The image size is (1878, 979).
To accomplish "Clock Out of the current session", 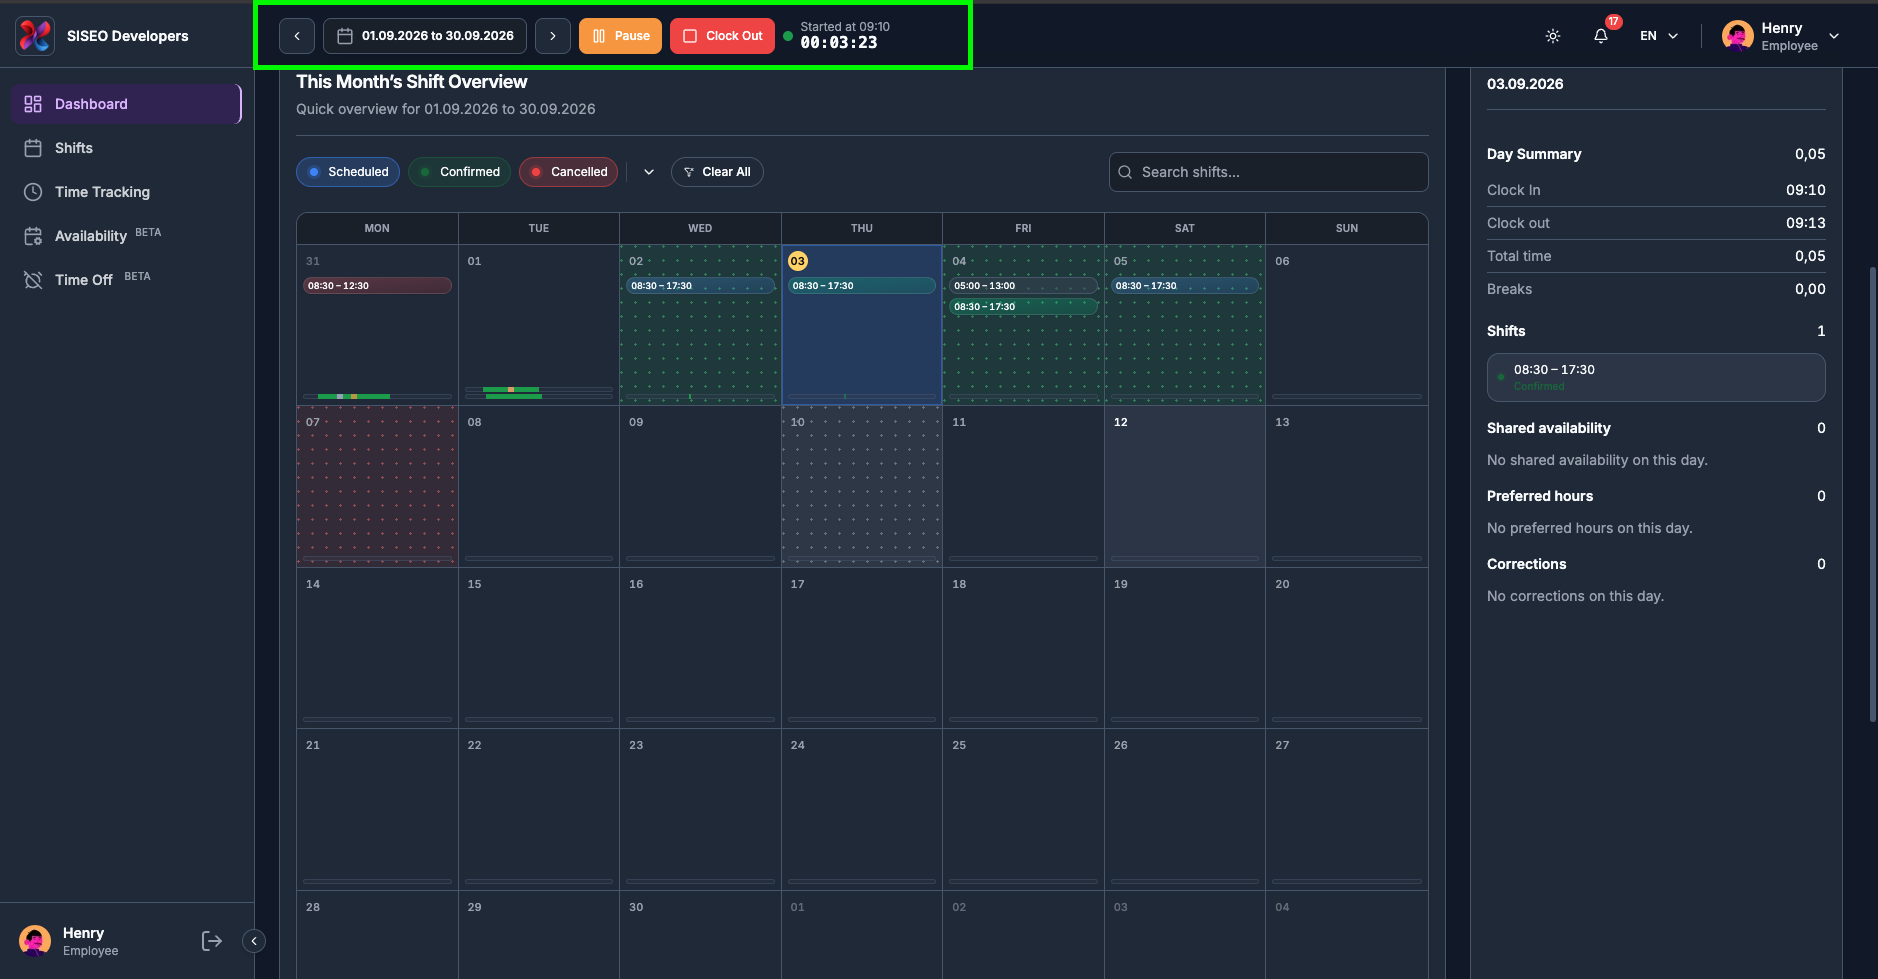I will coord(722,36).
